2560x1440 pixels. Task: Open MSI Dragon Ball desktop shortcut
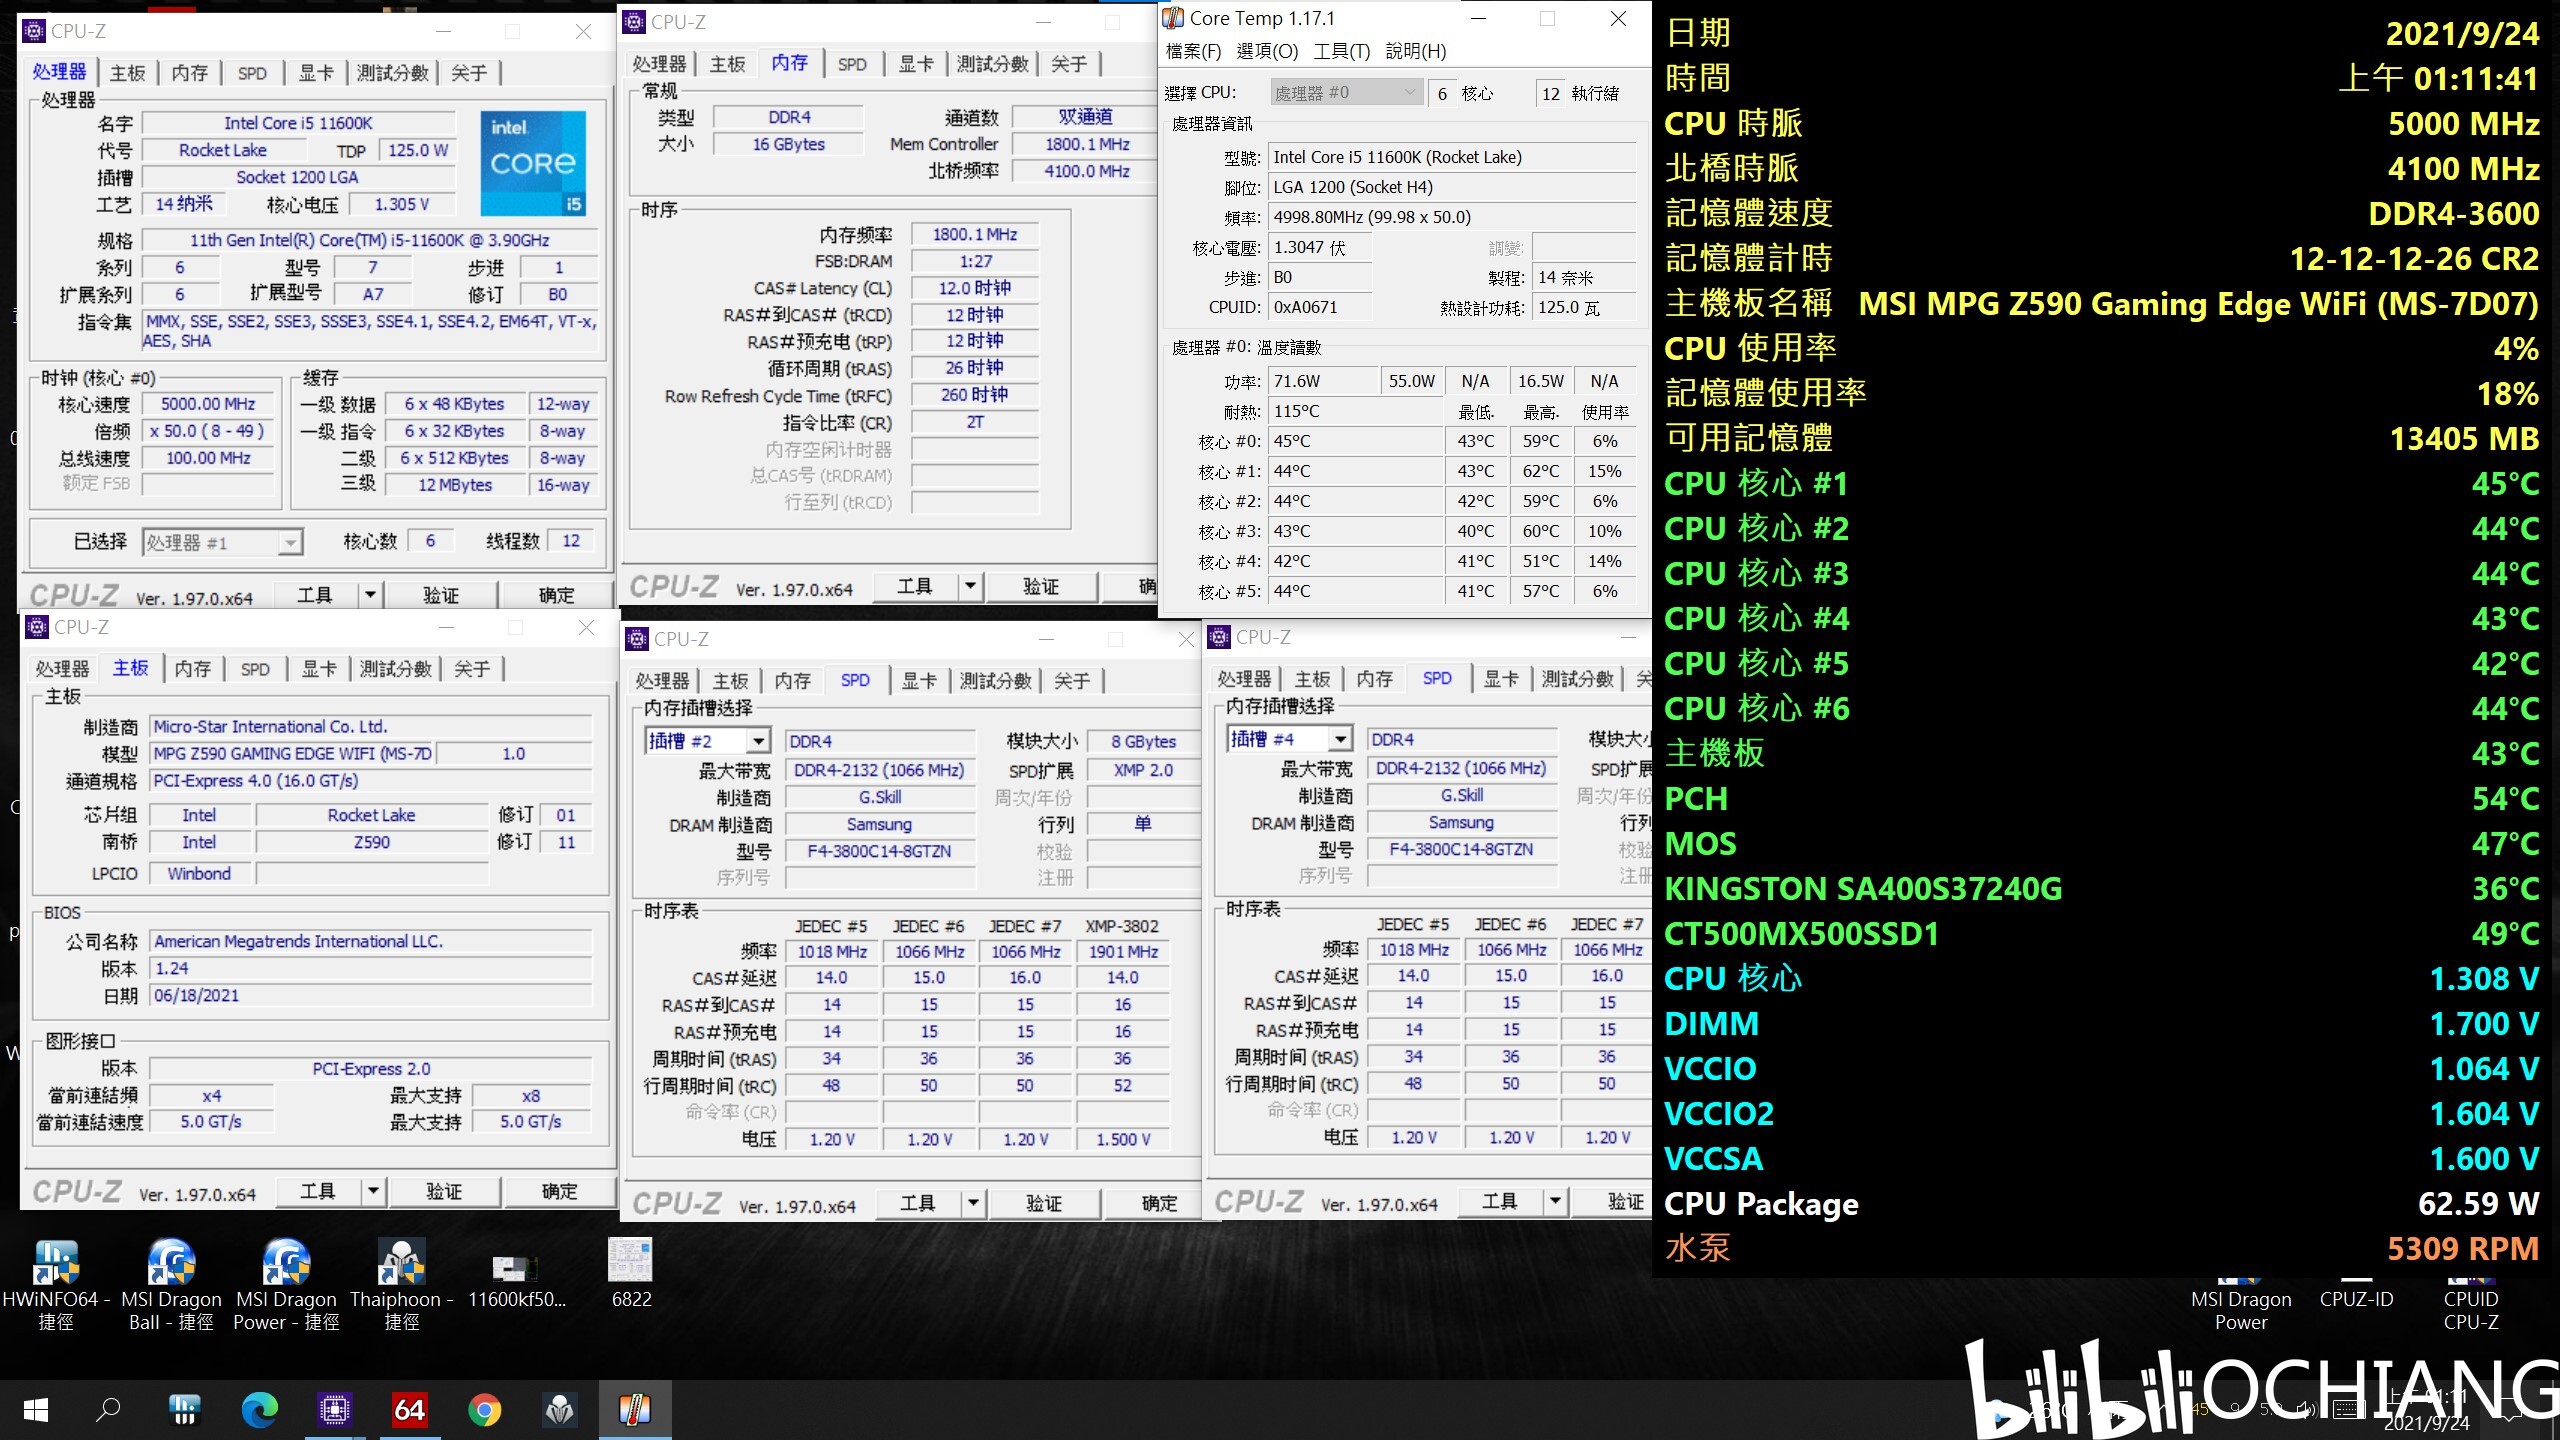171,1284
